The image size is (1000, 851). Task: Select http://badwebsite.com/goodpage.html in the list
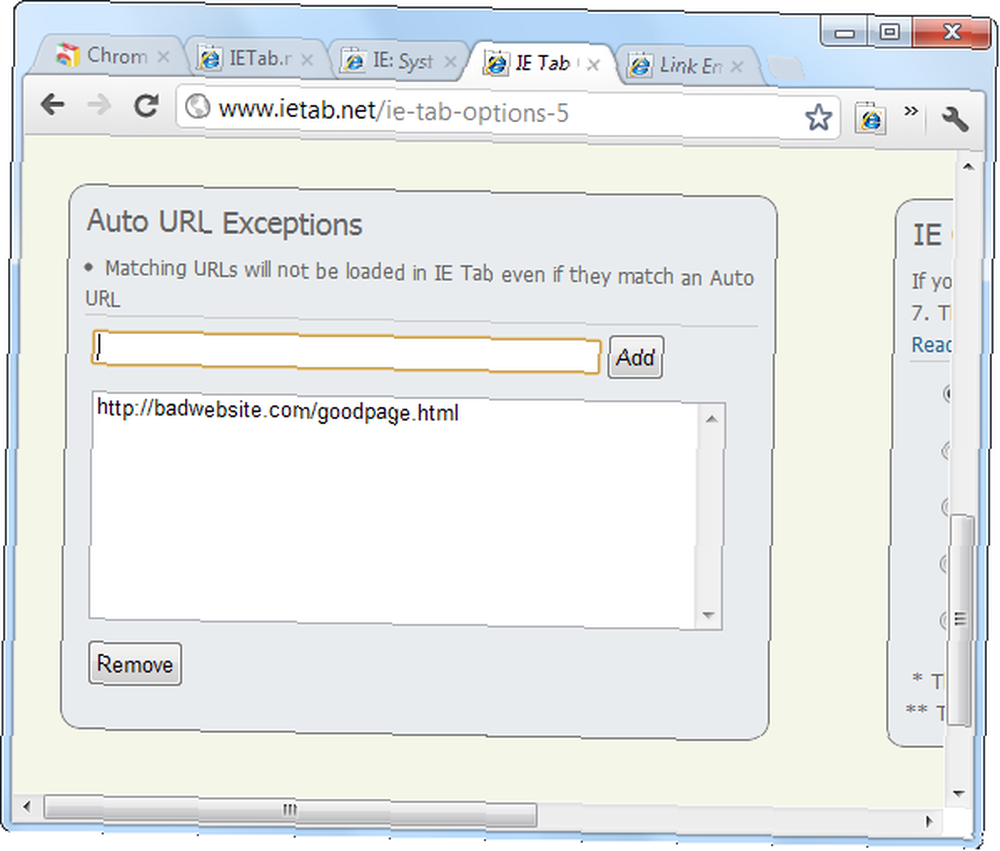coord(277,410)
